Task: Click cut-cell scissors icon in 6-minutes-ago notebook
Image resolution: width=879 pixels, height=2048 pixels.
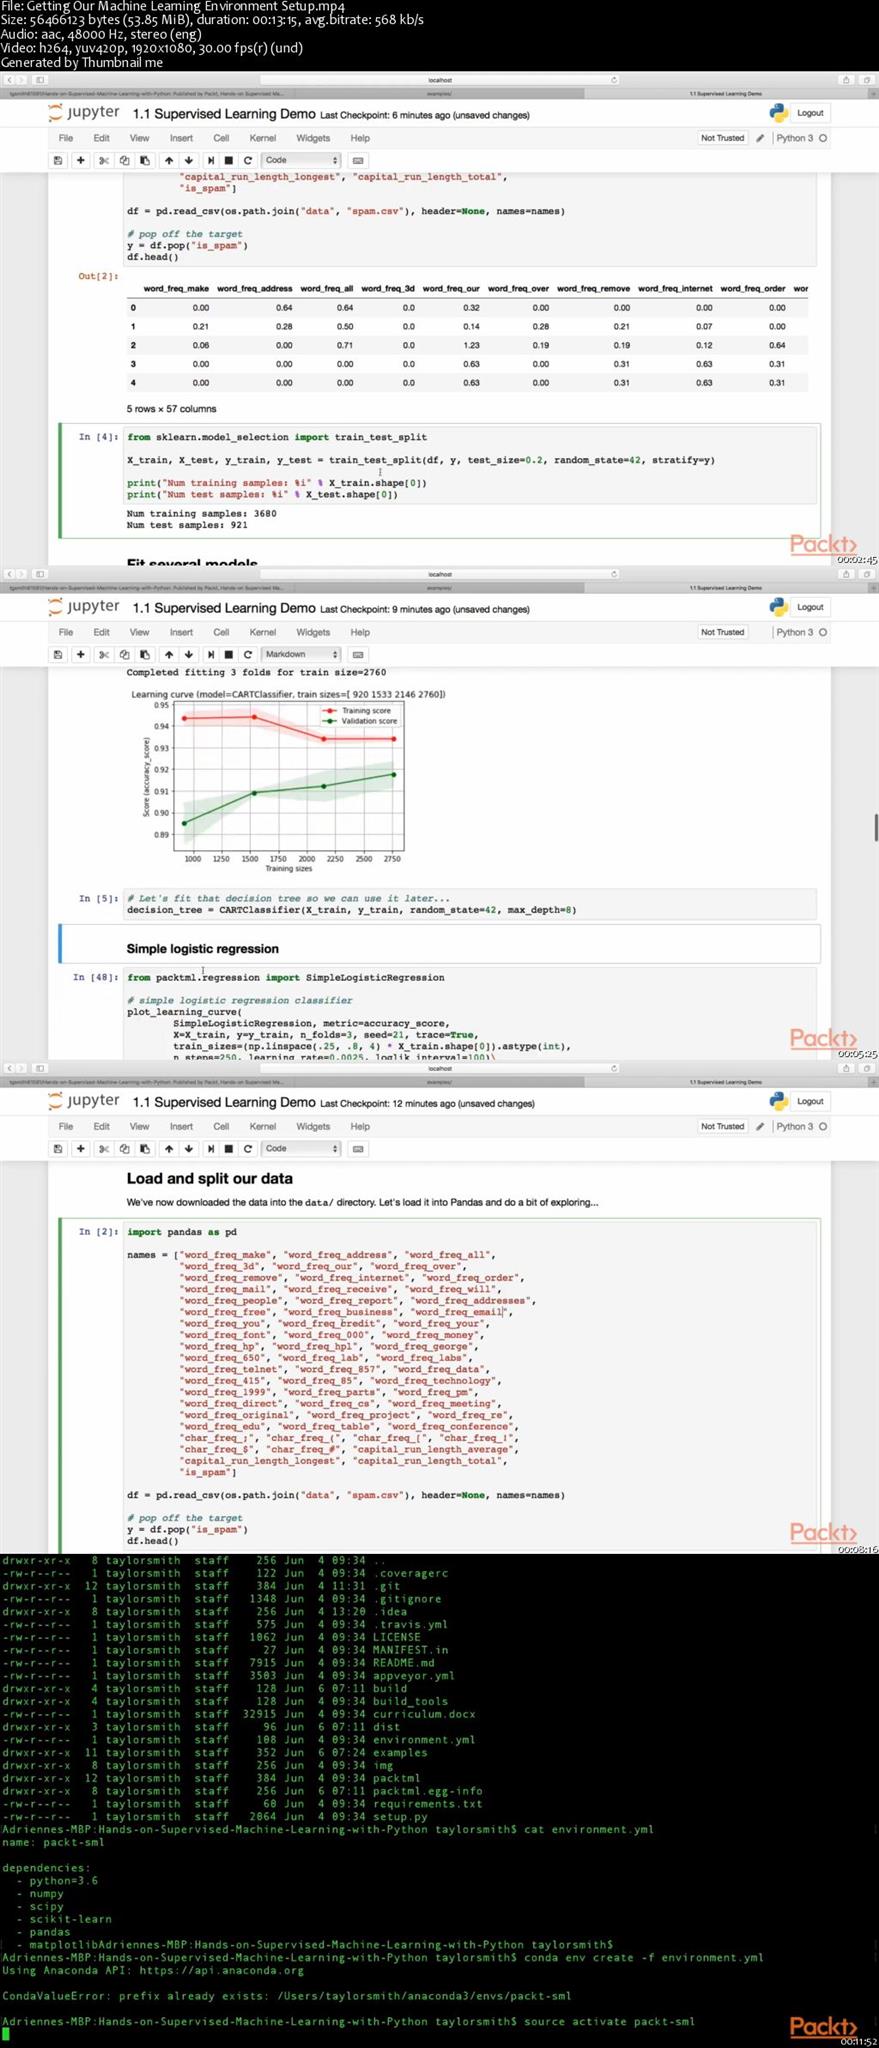Action: click(103, 160)
